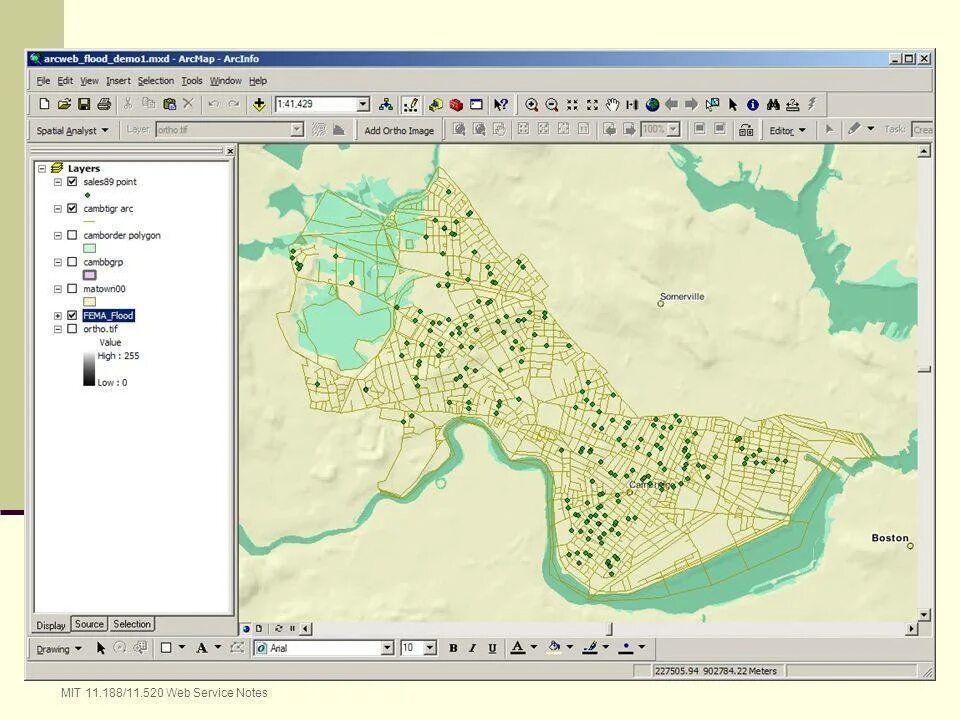Screen dimensions: 960x720
Task: Open the ArcToolbox red toolbox icon
Action: pos(456,105)
